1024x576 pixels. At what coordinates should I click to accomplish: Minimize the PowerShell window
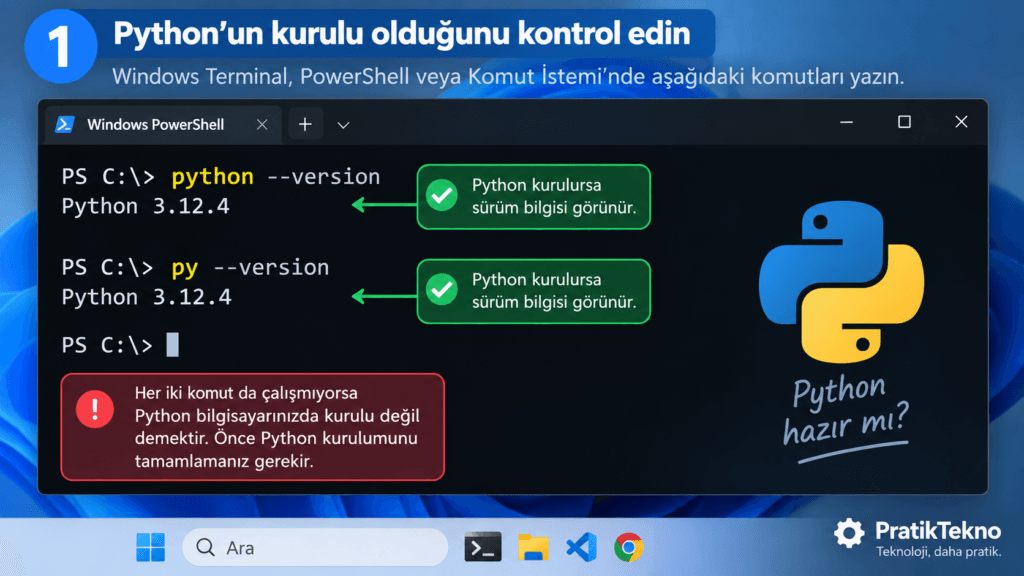846,122
